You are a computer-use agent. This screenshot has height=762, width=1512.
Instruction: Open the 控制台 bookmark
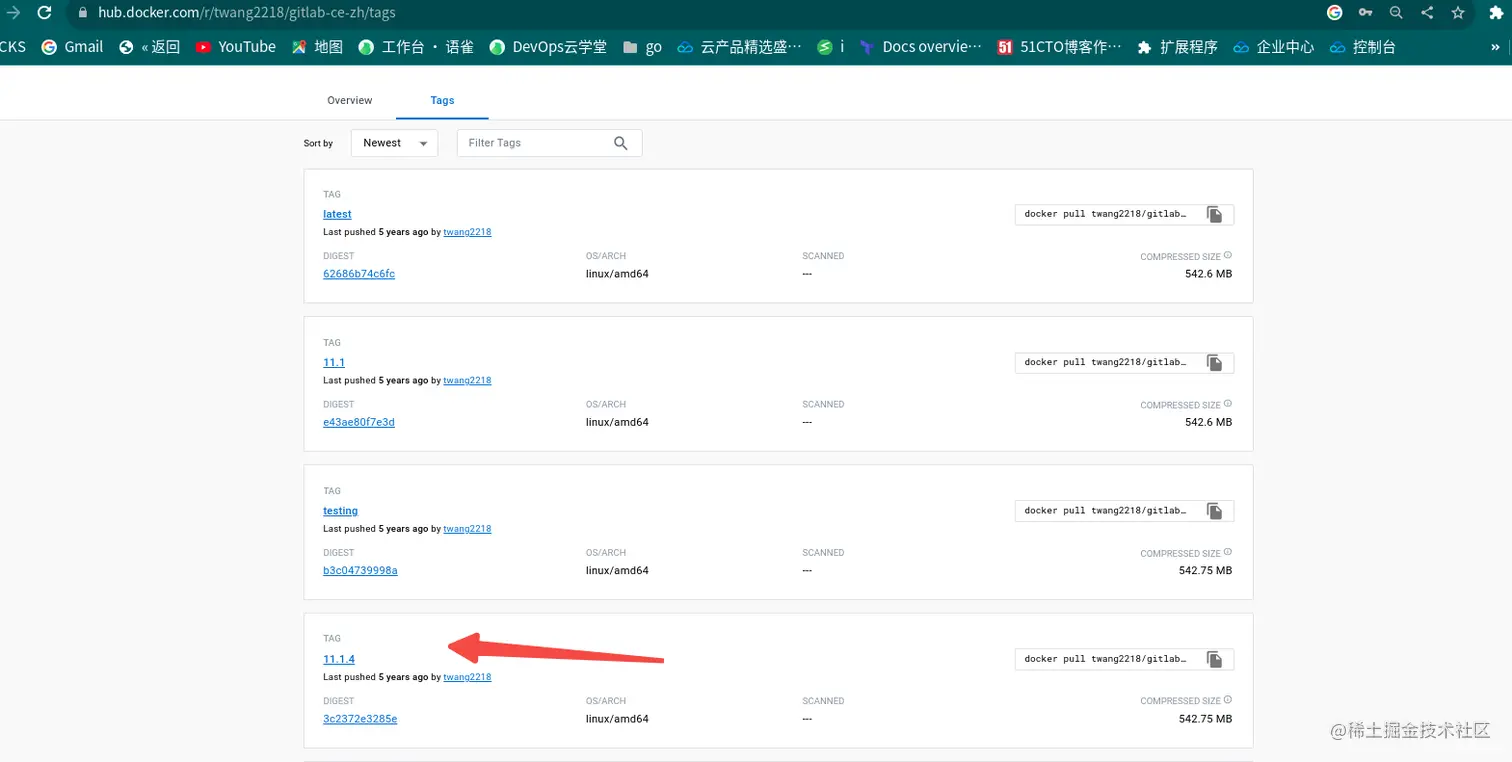(1362, 47)
